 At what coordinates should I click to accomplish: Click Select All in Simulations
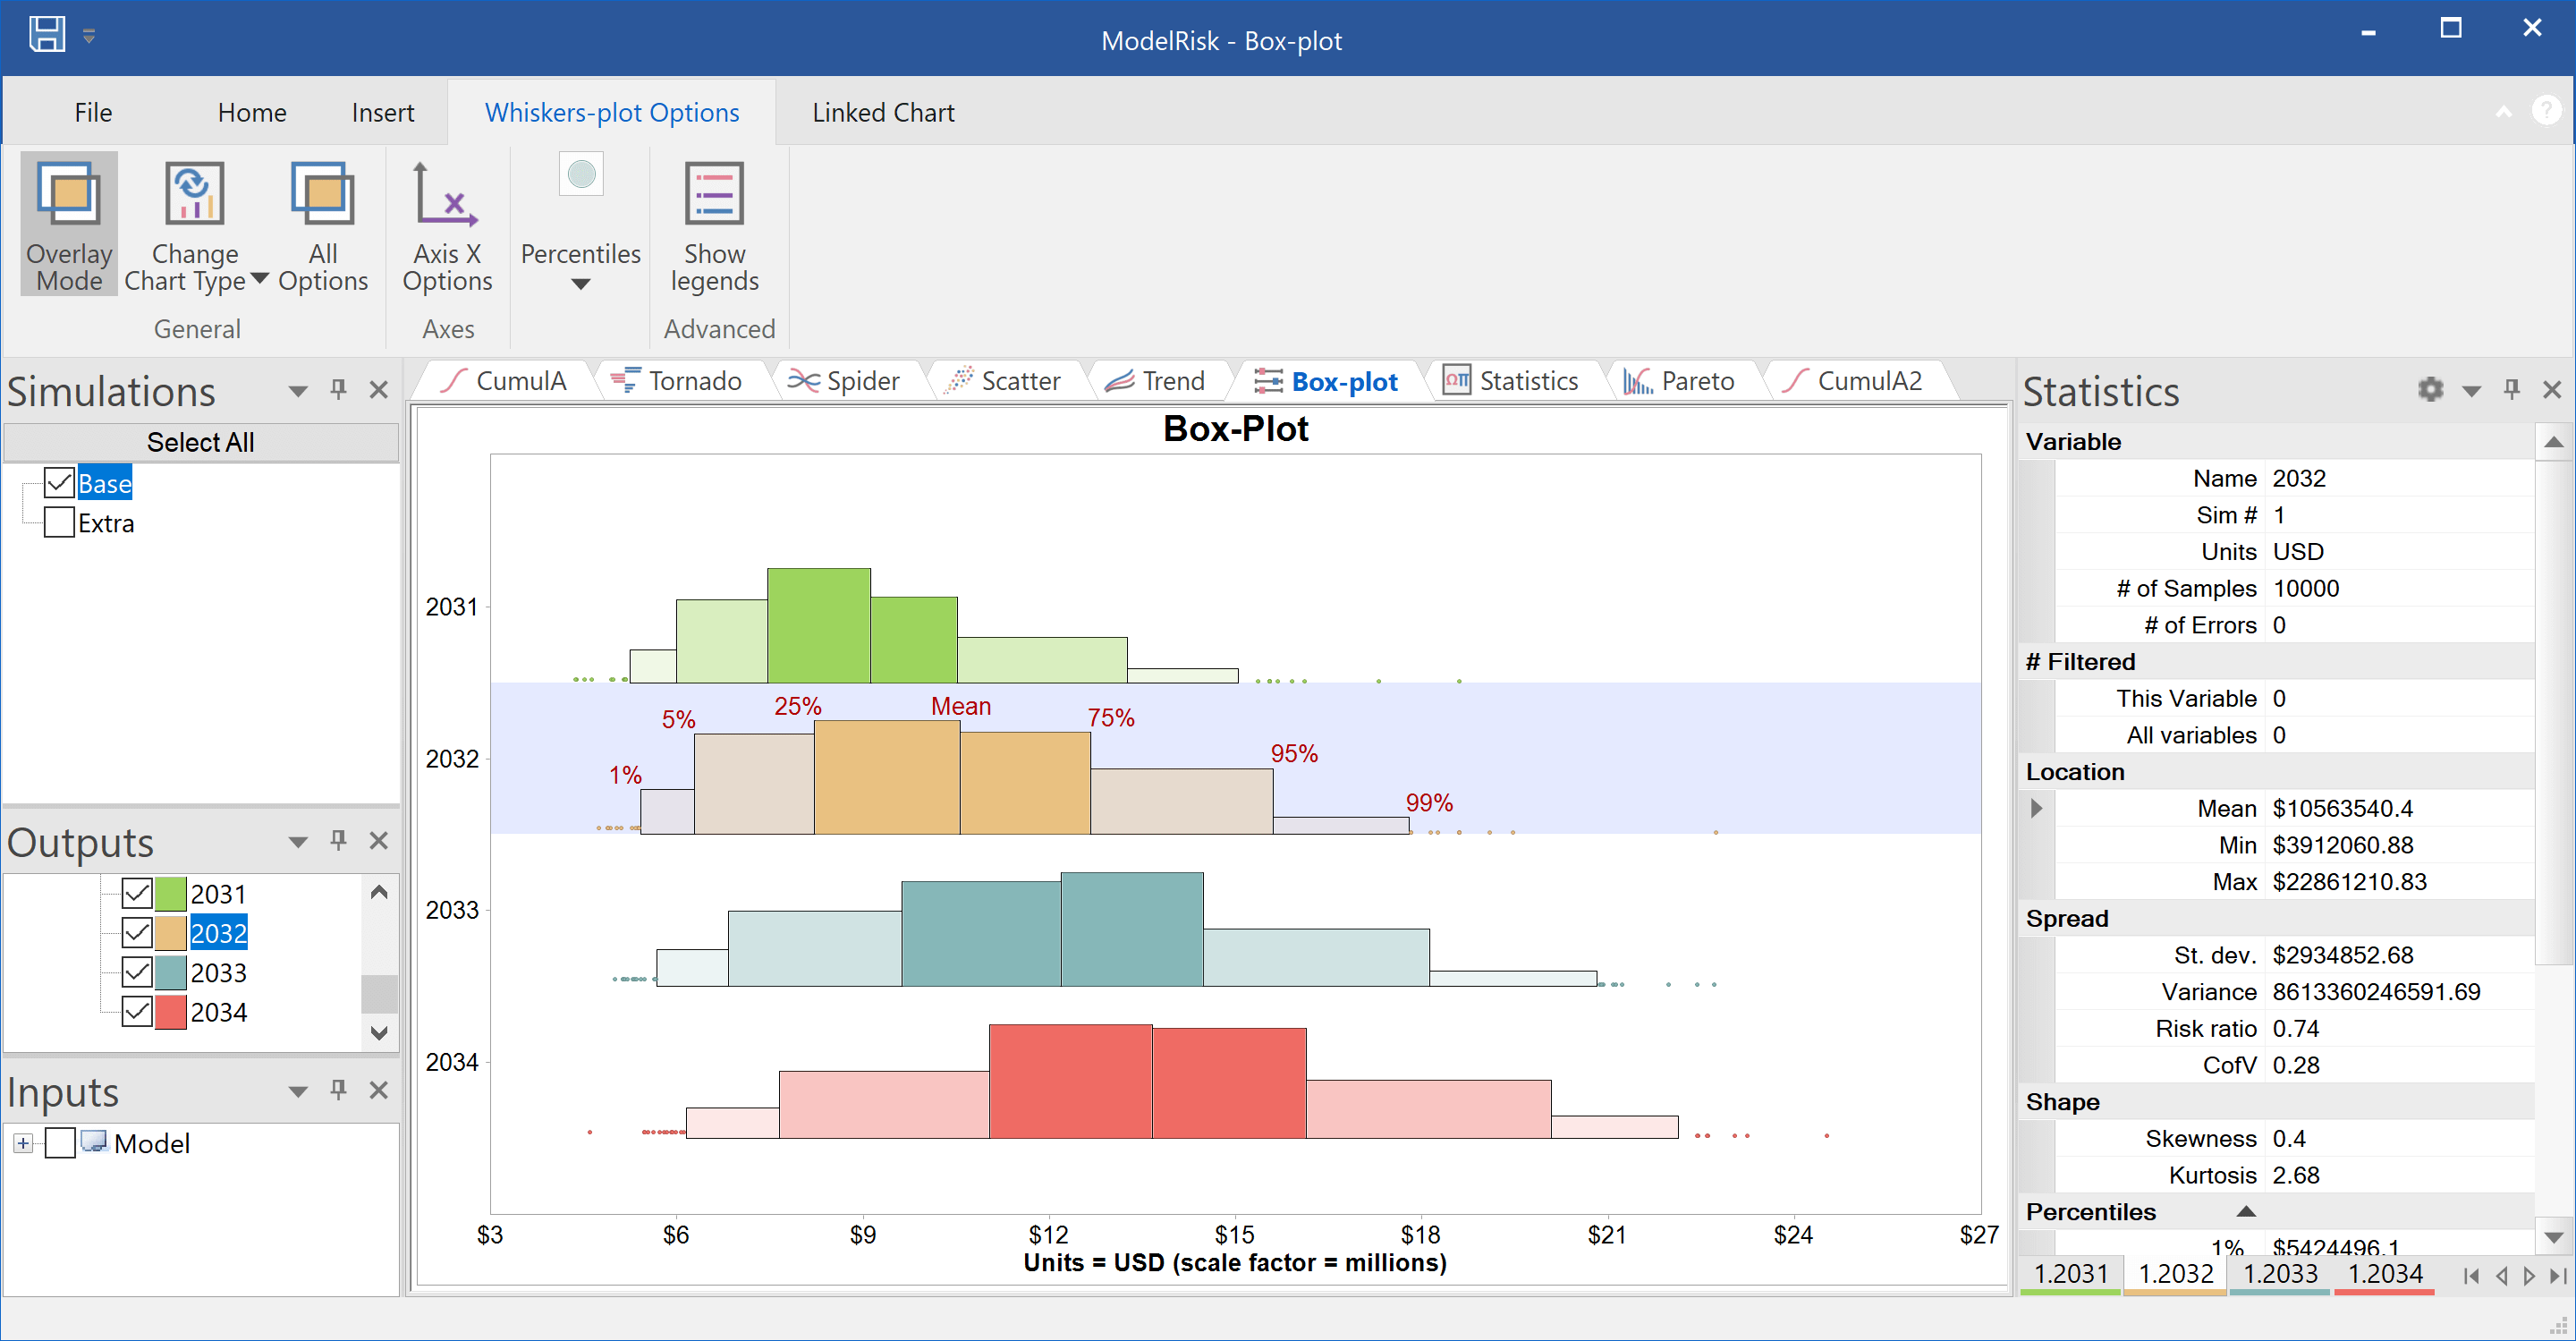click(201, 441)
